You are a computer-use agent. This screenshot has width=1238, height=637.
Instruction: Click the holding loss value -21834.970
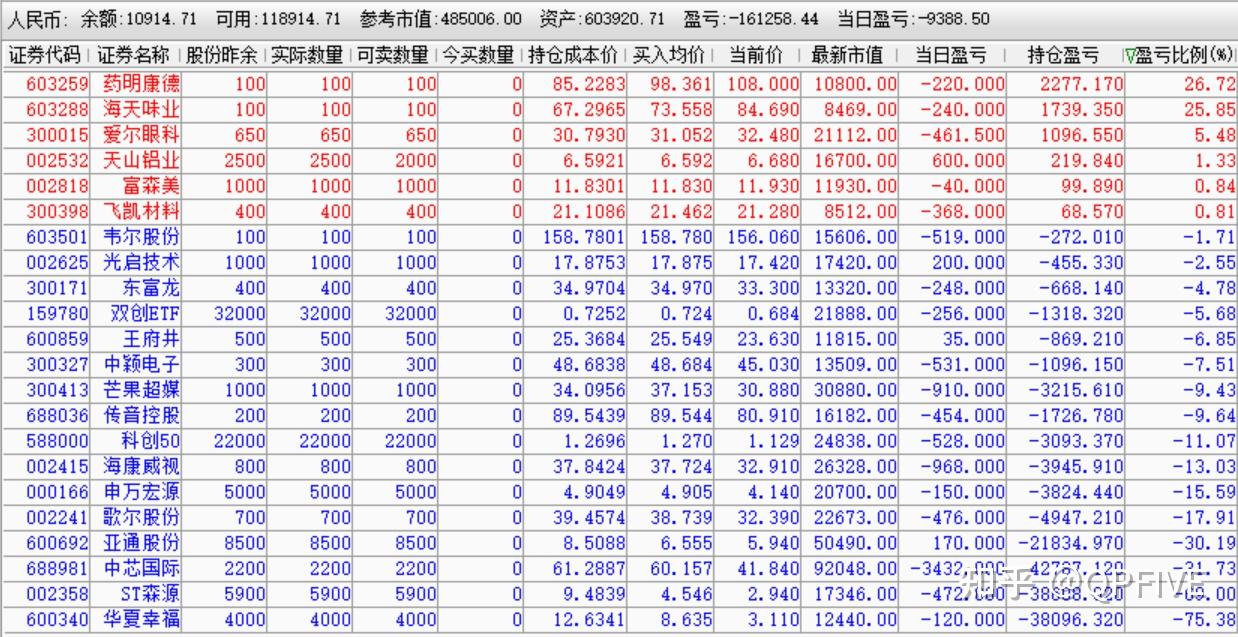1071,543
